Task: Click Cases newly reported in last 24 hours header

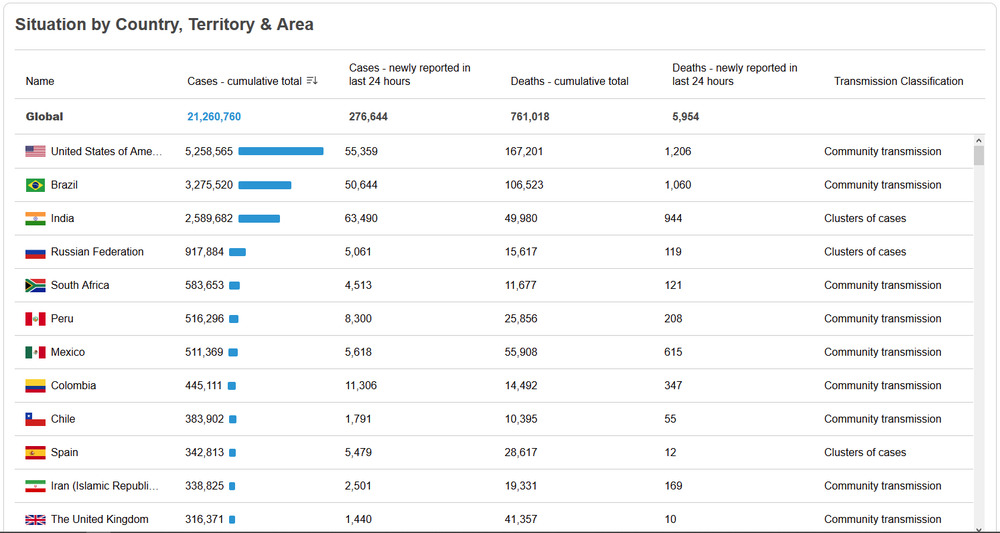Action: point(409,75)
